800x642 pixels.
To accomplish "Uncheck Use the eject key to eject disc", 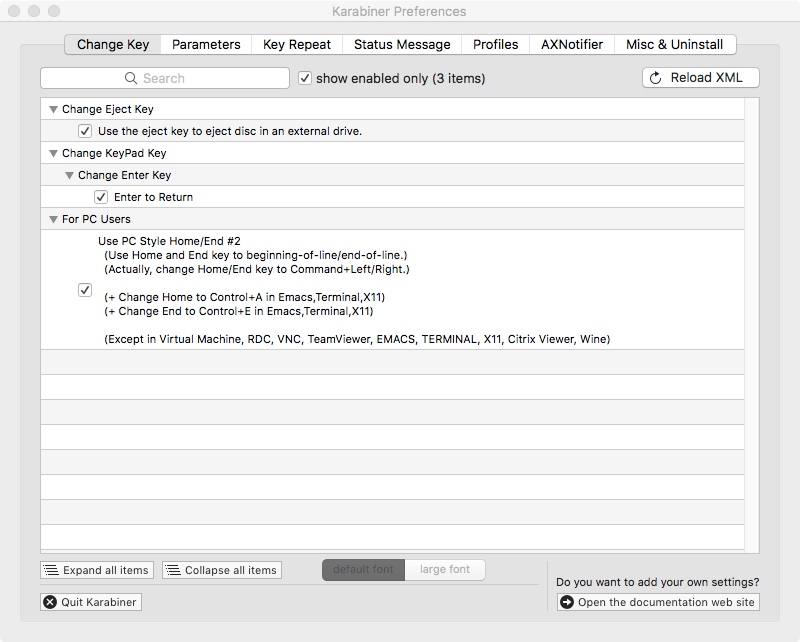I will pyautogui.click(x=85, y=131).
